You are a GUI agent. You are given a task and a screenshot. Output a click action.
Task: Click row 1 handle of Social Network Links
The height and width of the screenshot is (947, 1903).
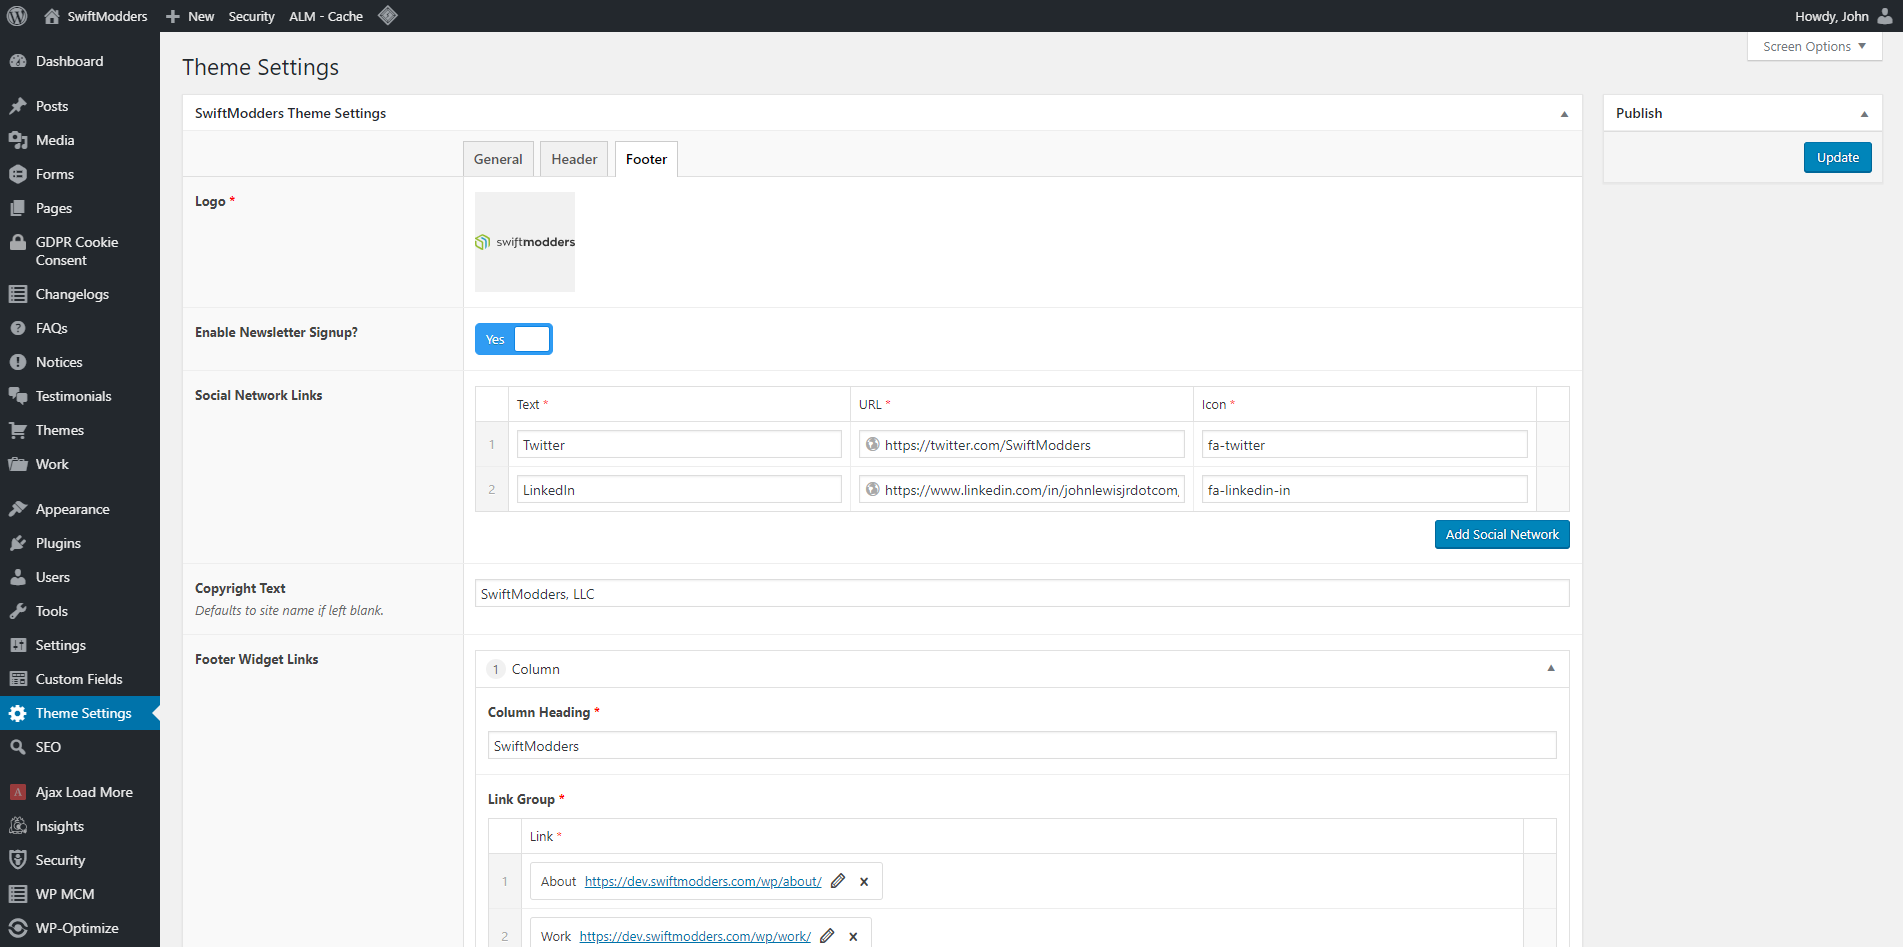coord(492,444)
